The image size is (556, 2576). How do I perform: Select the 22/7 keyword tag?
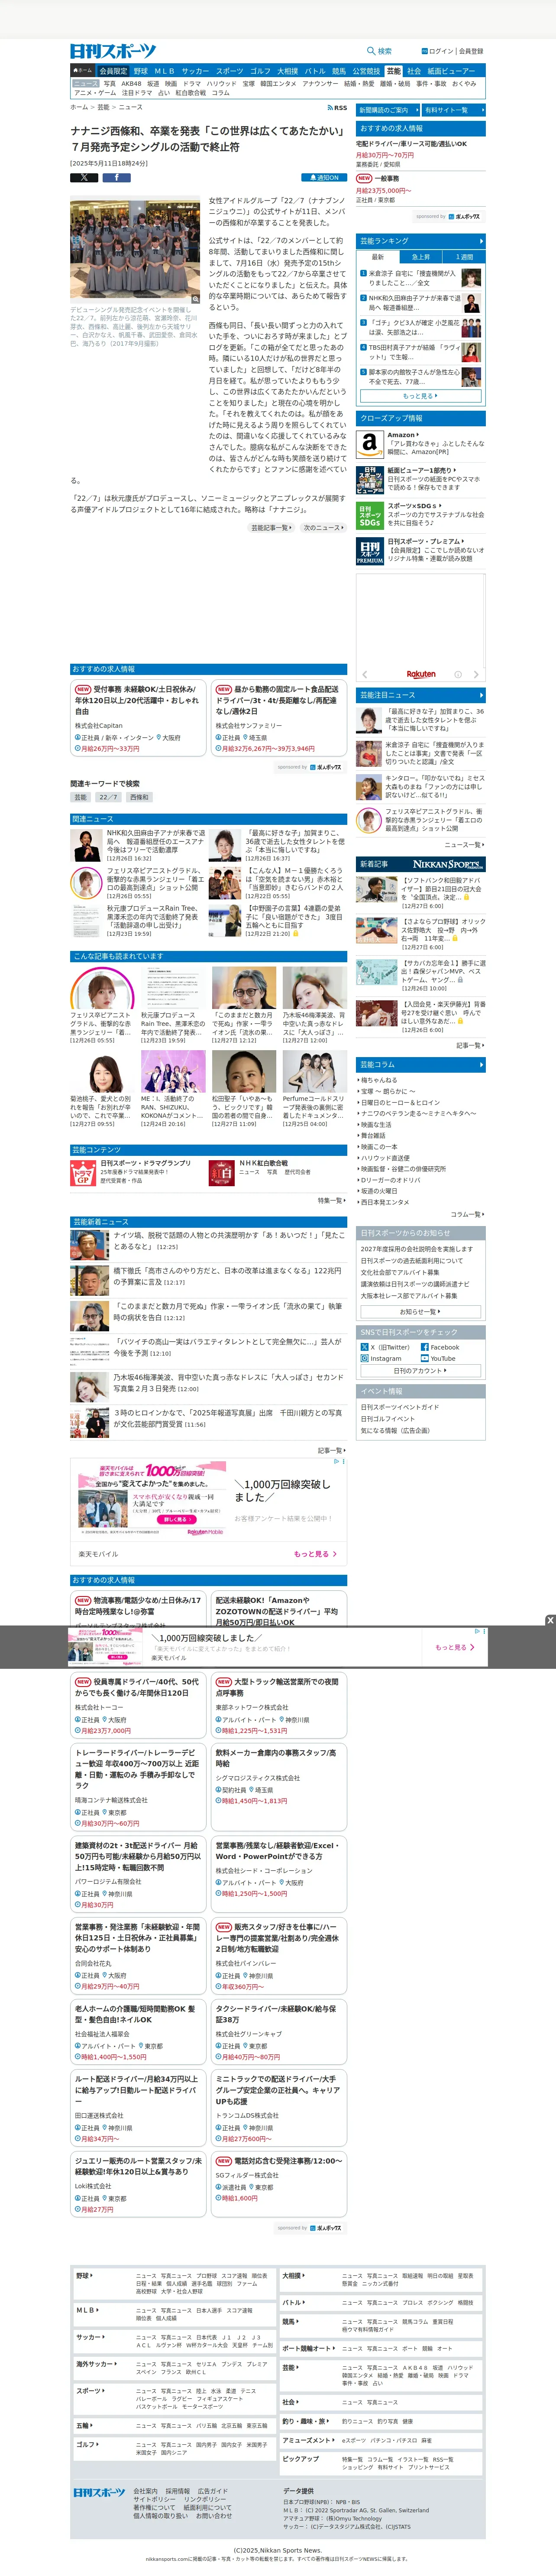click(108, 798)
